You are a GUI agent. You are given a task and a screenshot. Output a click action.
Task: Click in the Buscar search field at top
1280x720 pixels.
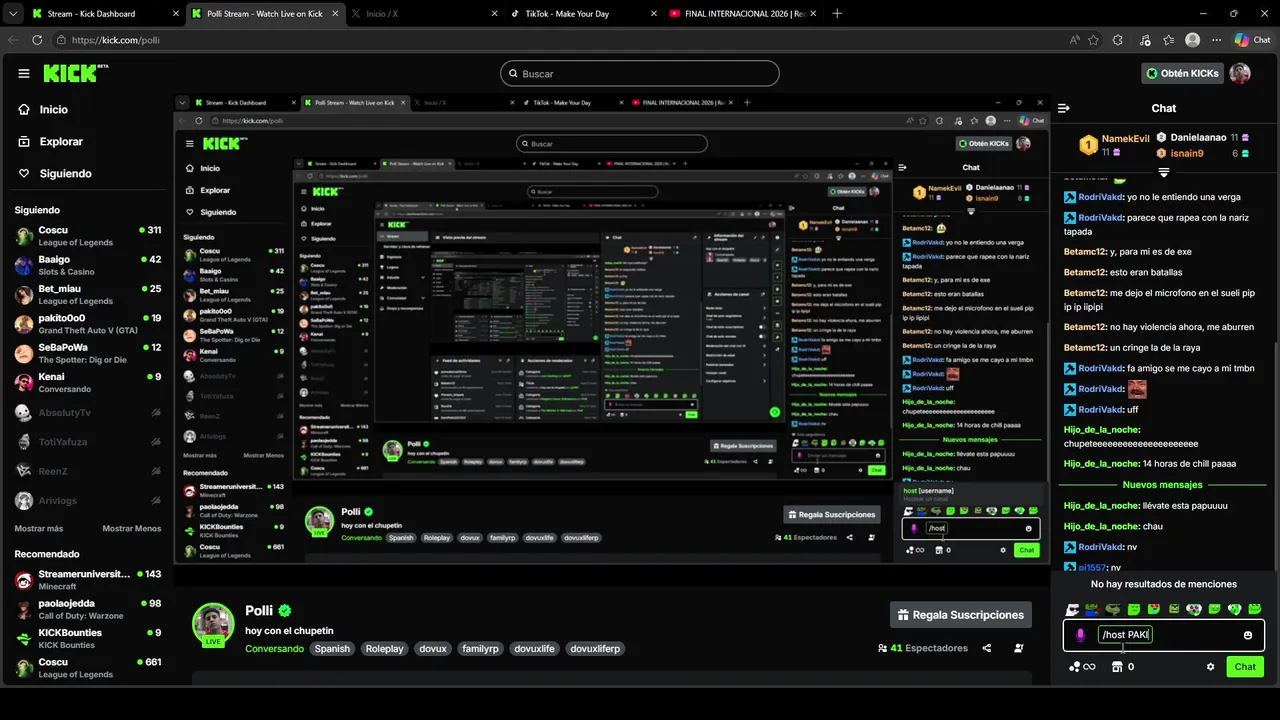[640, 73]
